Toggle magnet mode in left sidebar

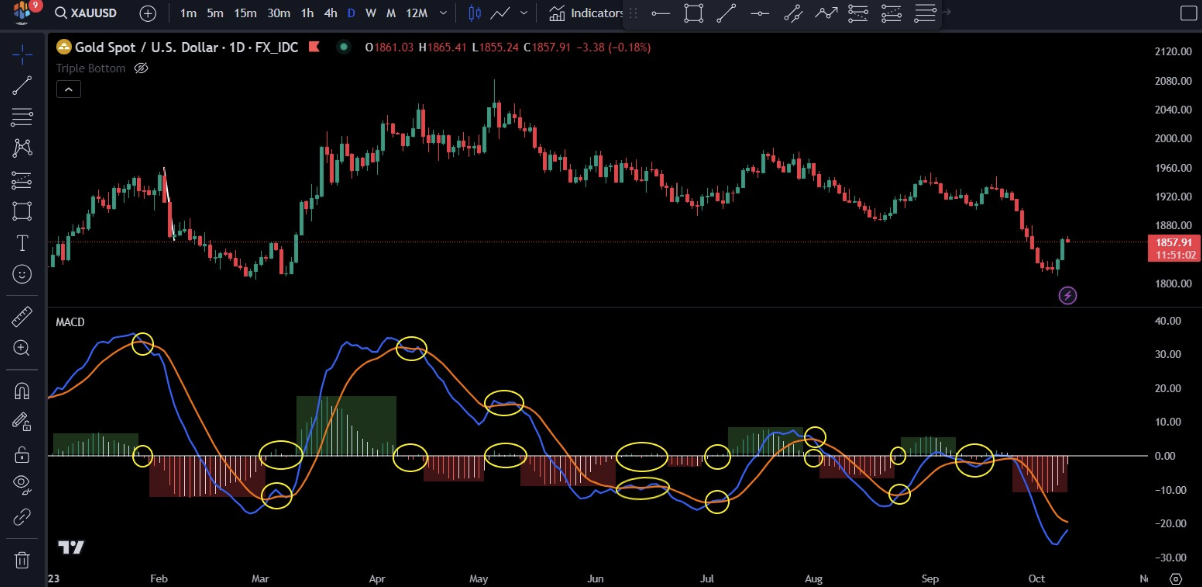[21, 391]
